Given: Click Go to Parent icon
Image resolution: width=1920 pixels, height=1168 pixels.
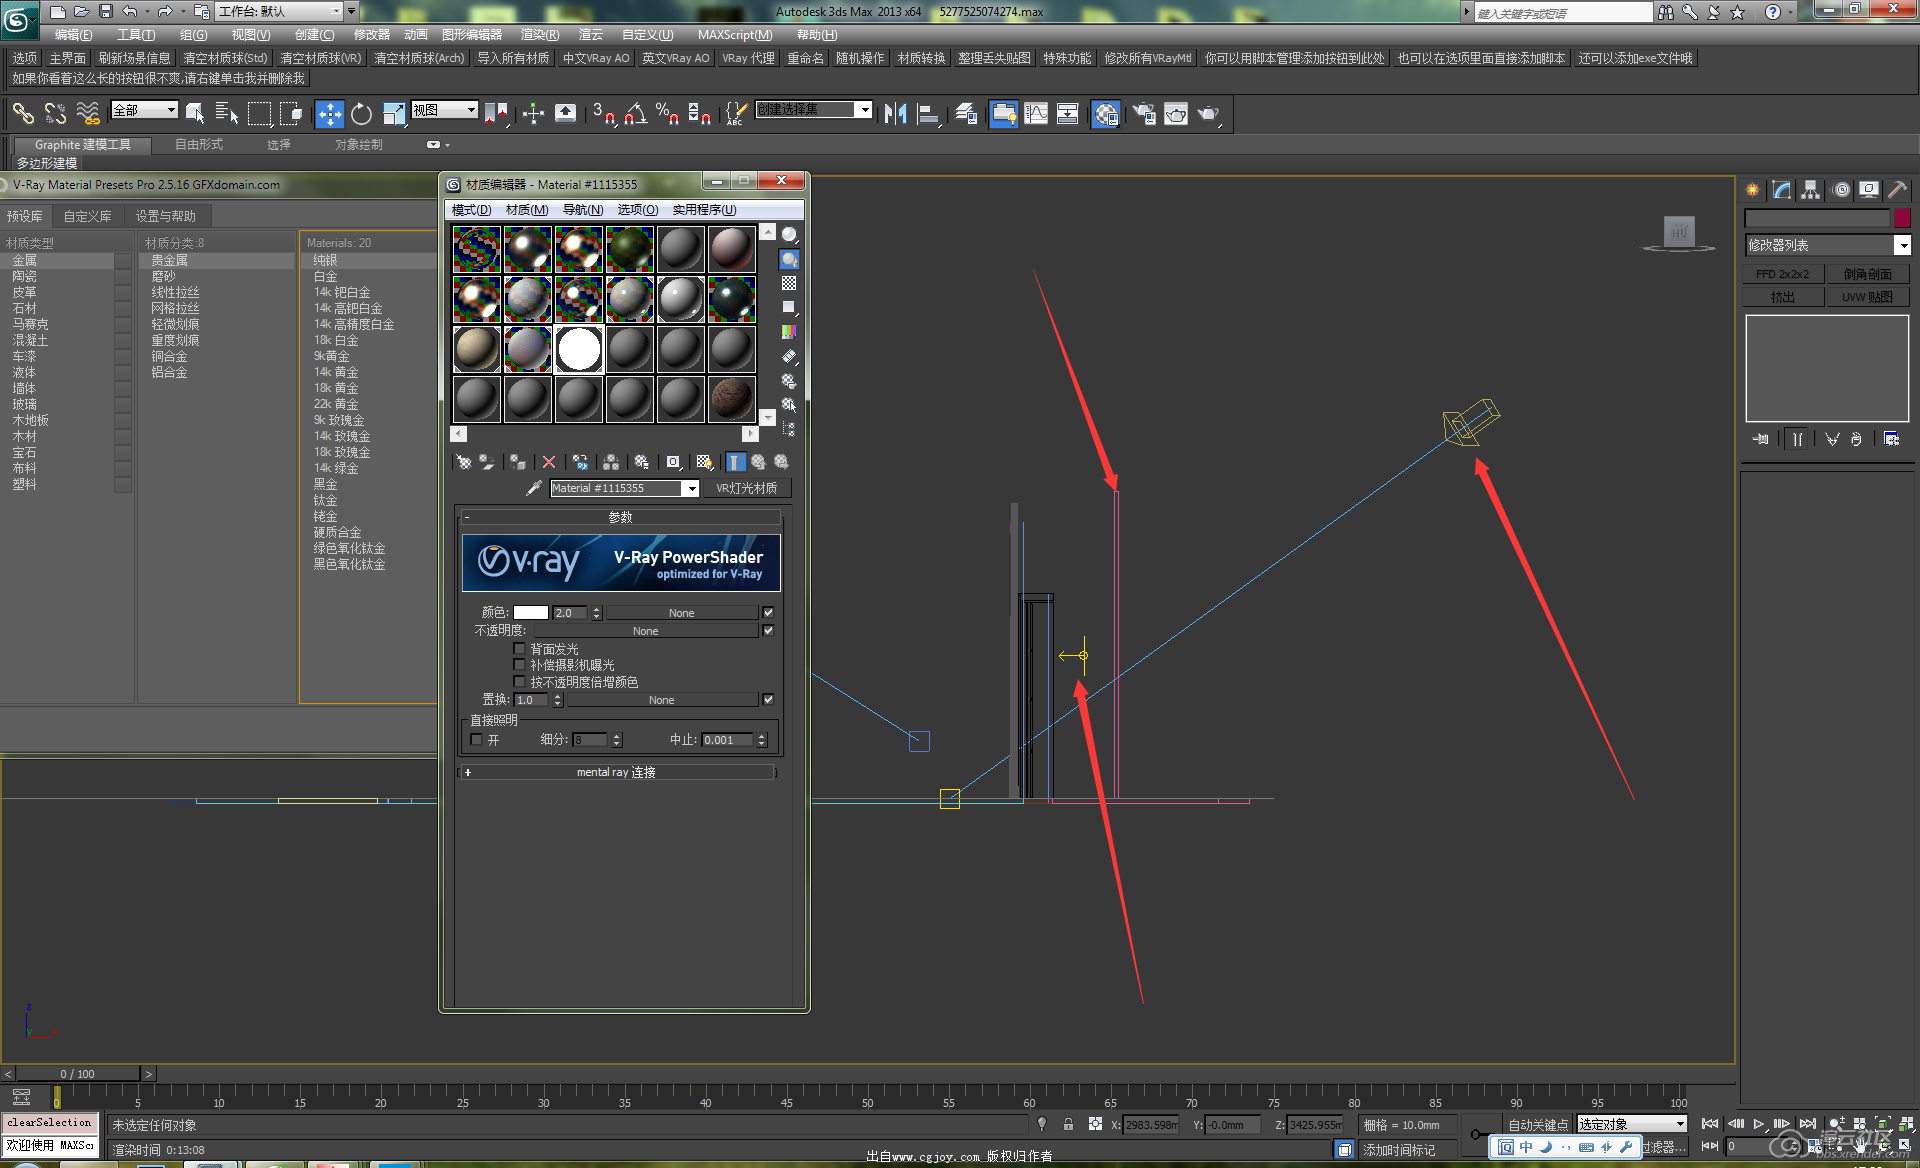Looking at the screenshot, I should (x=759, y=462).
